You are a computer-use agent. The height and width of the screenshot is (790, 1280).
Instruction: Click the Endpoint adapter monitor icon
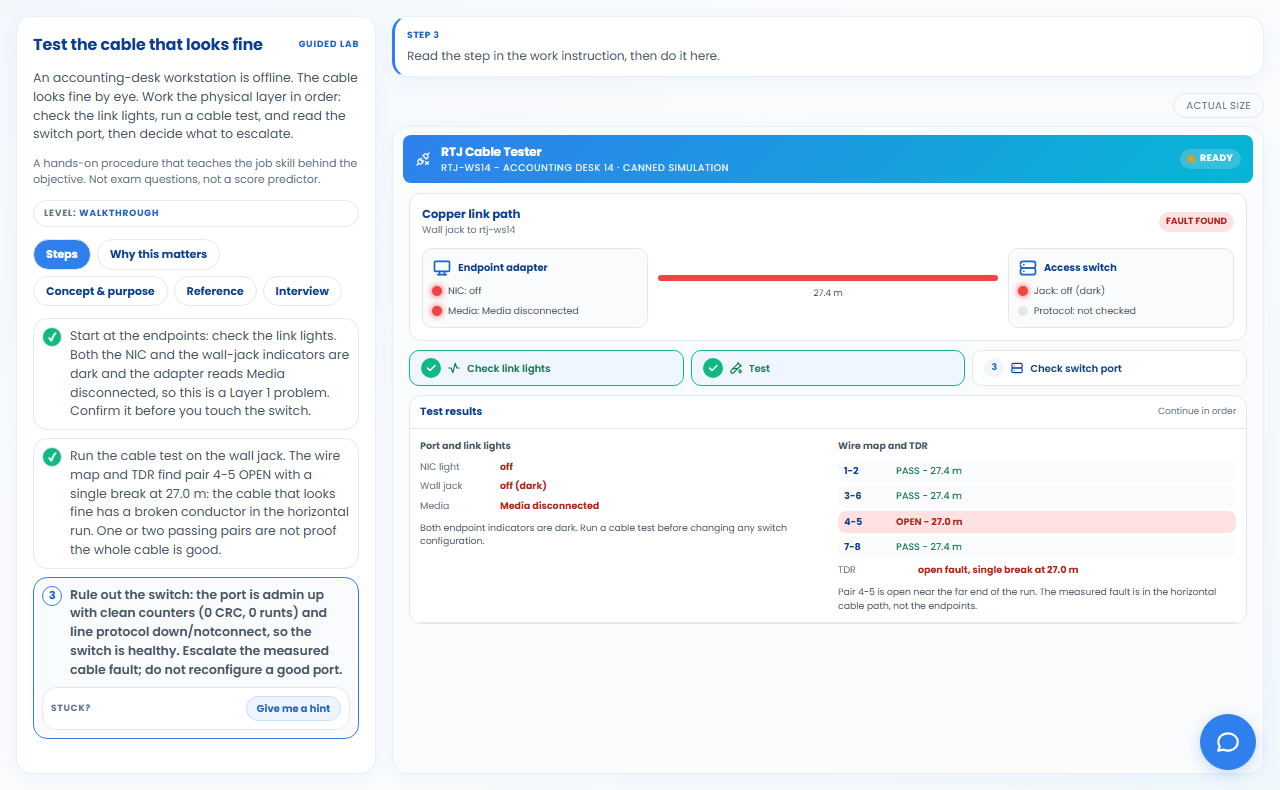(442, 268)
